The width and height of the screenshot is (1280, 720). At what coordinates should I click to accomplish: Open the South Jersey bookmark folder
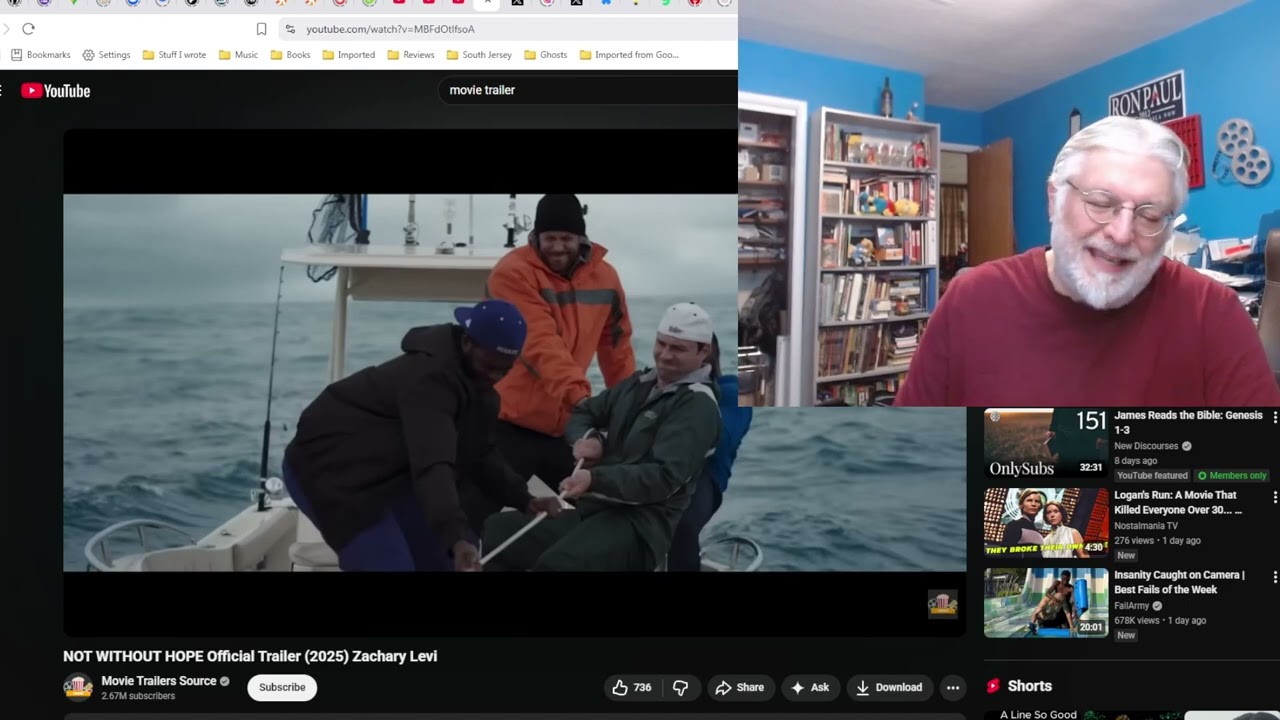point(479,55)
